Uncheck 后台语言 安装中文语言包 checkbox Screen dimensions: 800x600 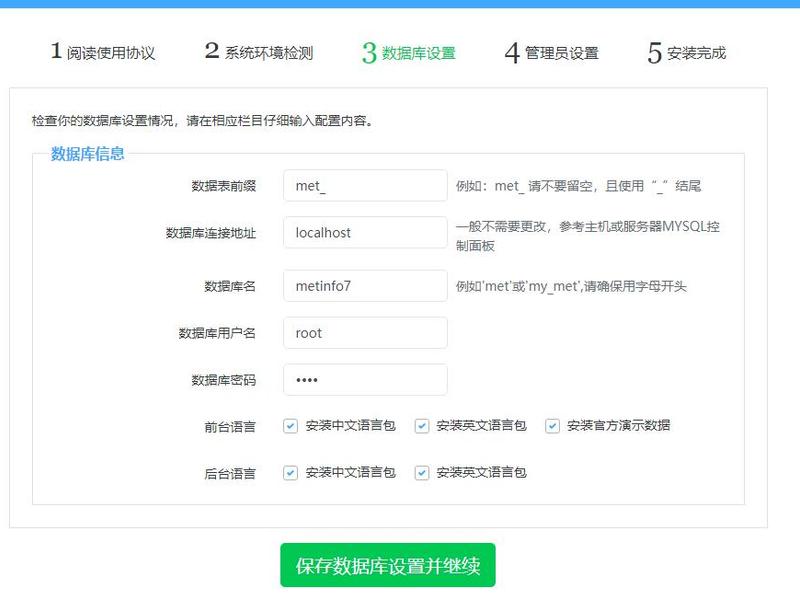click(x=290, y=473)
